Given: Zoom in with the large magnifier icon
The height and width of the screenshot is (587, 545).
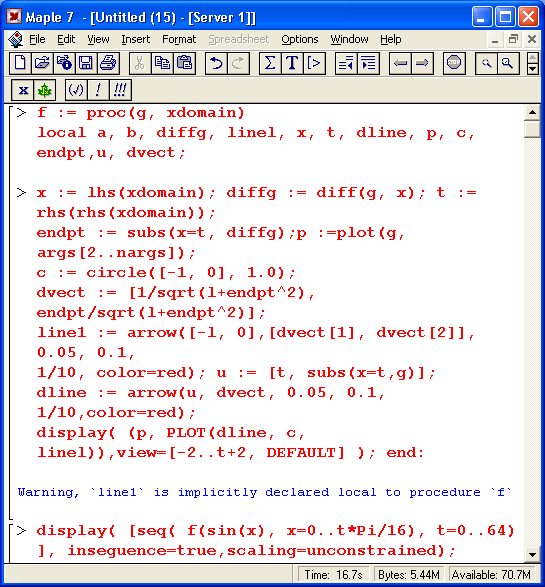Looking at the screenshot, I should (x=508, y=63).
